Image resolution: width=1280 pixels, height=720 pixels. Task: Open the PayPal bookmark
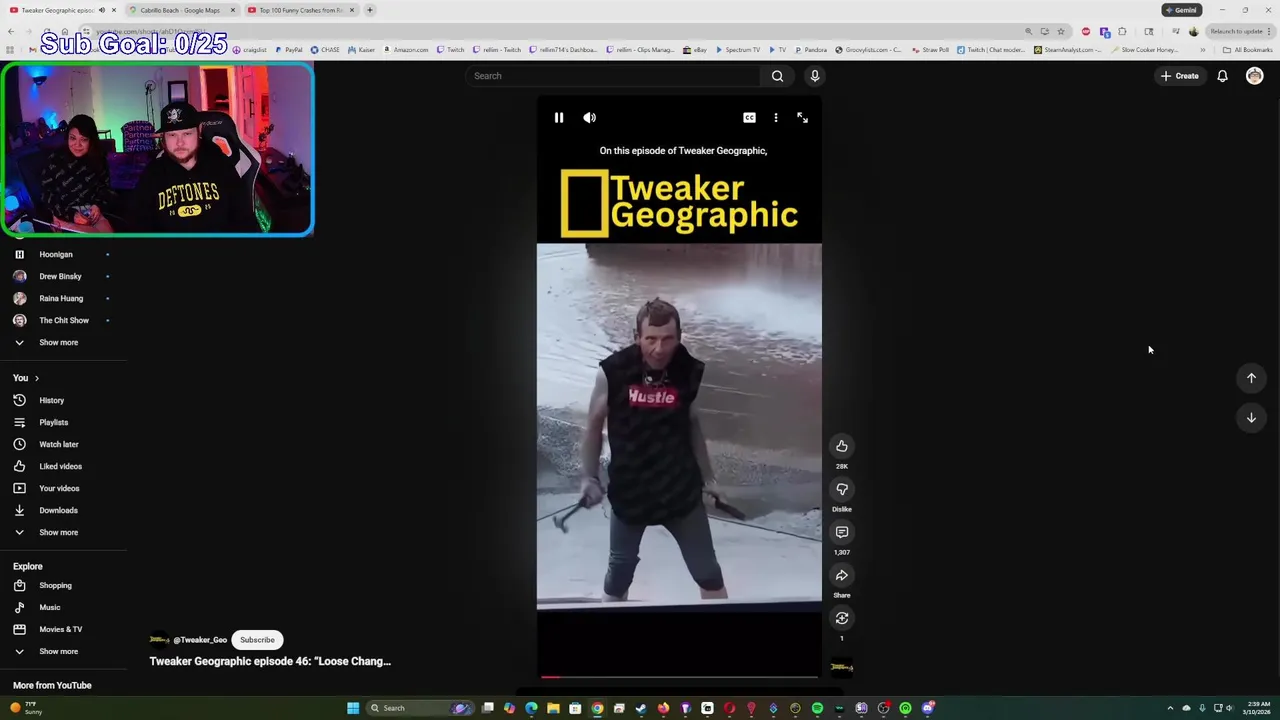tap(288, 49)
